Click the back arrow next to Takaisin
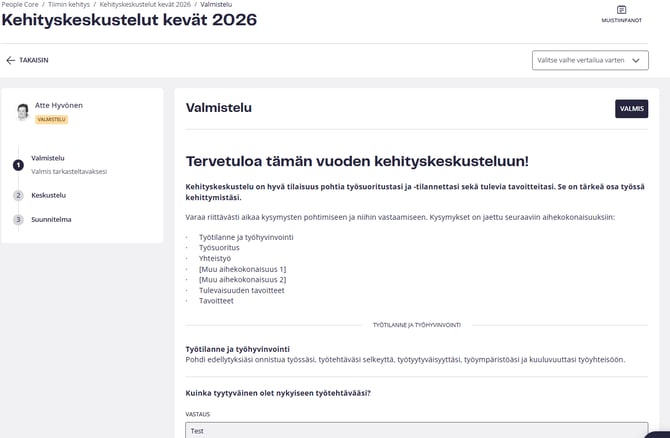The width and height of the screenshot is (670, 438). click(x=10, y=60)
